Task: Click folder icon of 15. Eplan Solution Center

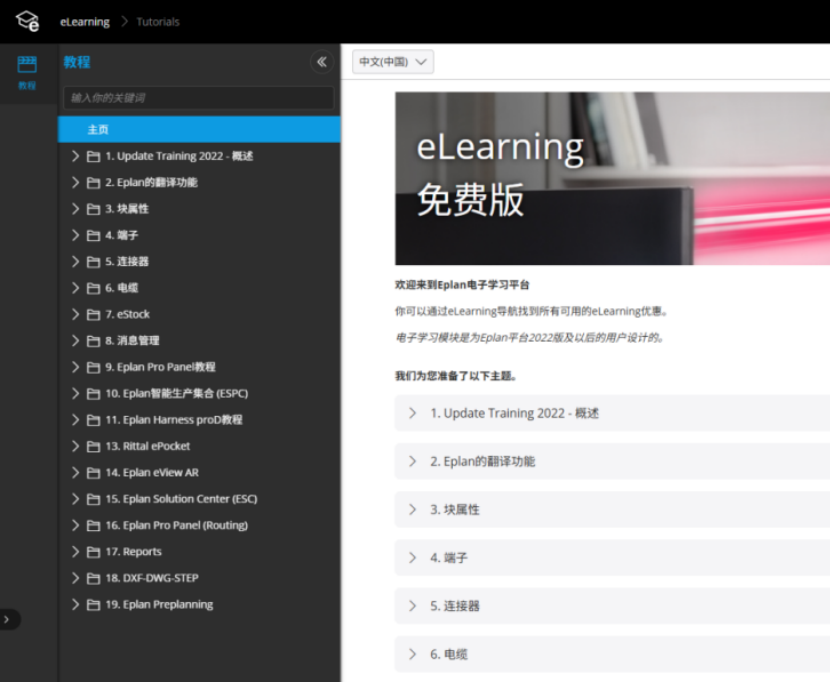Action: [x=93, y=499]
